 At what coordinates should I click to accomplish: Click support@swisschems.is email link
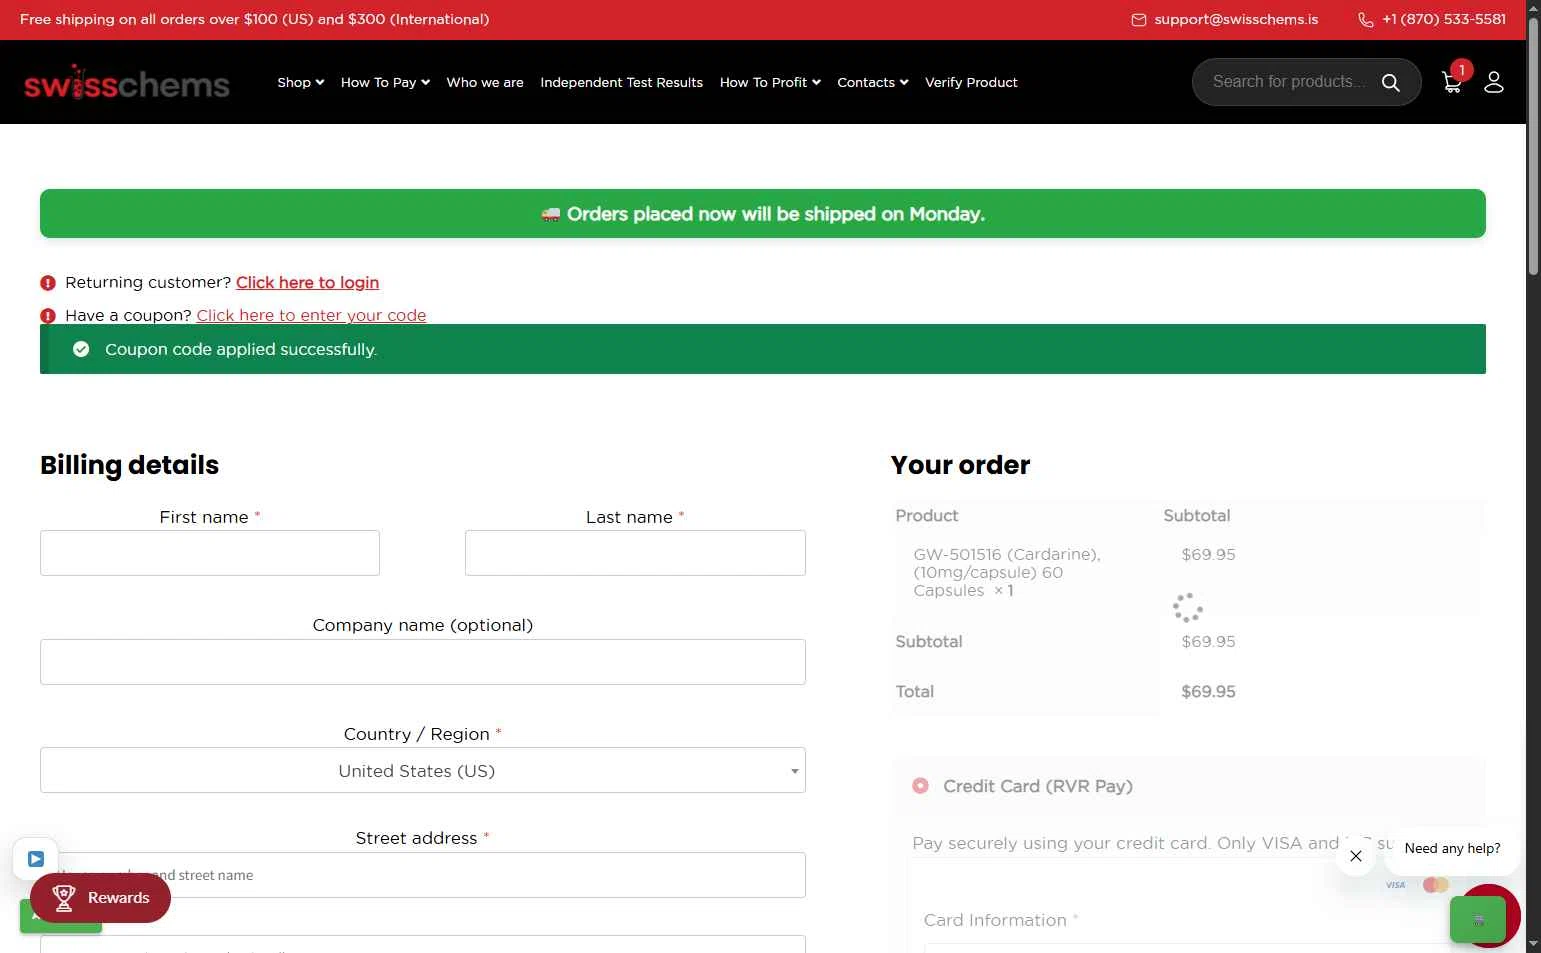tap(1236, 19)
